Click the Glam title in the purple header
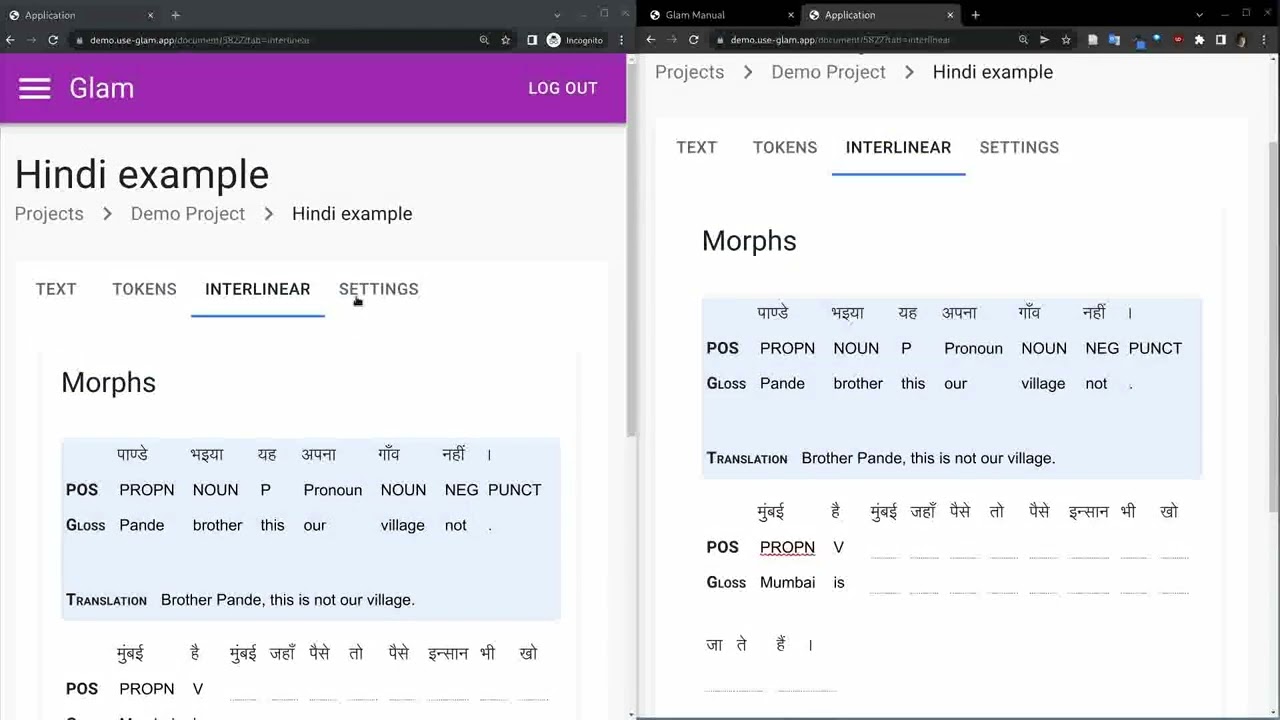Image resolution: width=1280 pixels, height=720 pixels. point(102,88)
